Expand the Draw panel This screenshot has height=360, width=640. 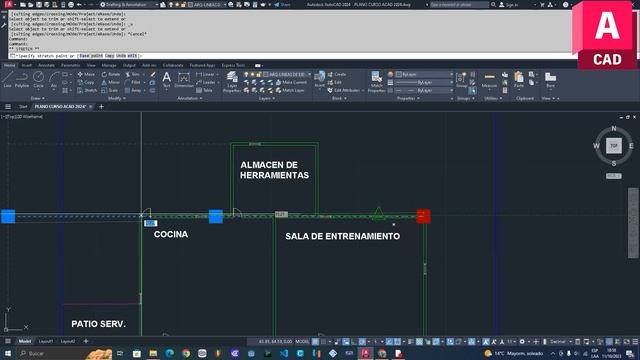pos(38,98)
